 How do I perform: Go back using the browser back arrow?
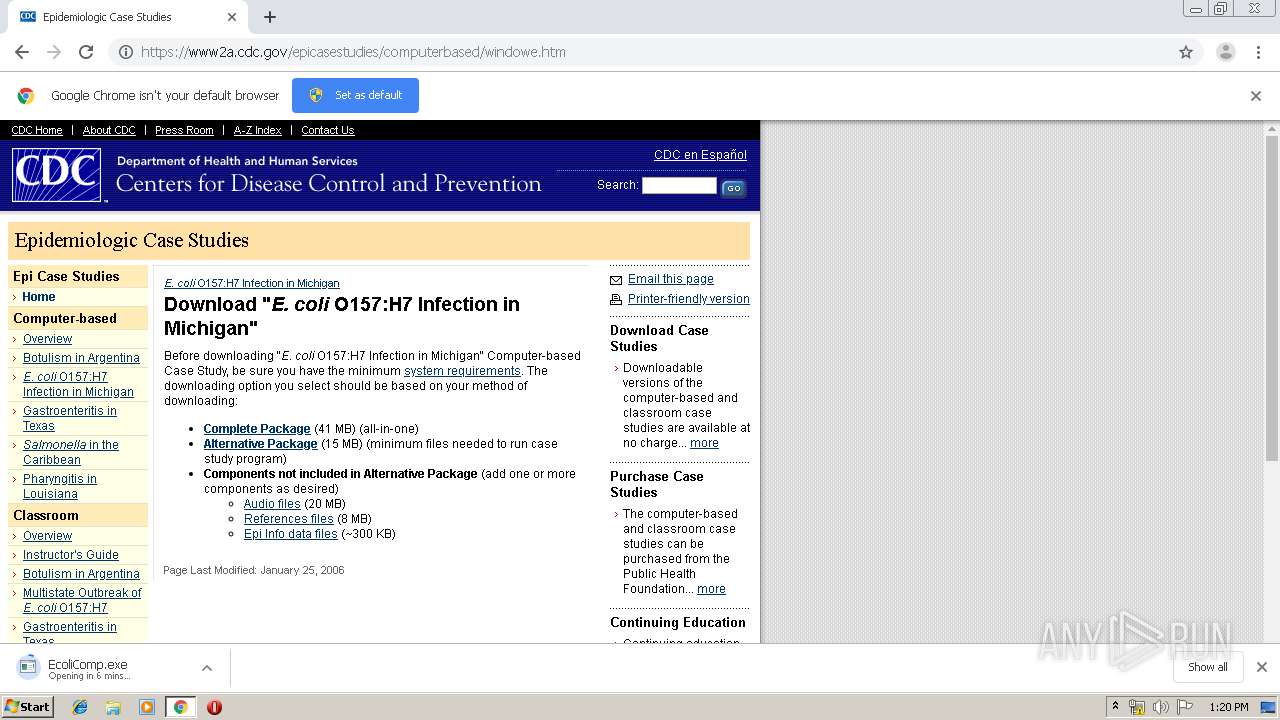click(22, 52)
